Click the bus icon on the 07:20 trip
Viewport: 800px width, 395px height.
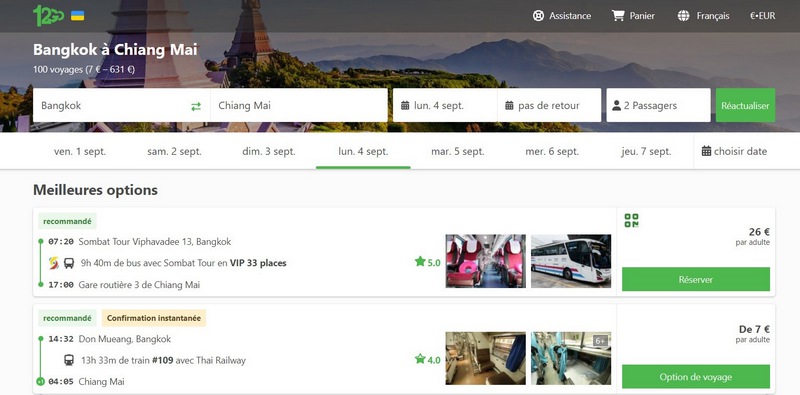[68, 263]
